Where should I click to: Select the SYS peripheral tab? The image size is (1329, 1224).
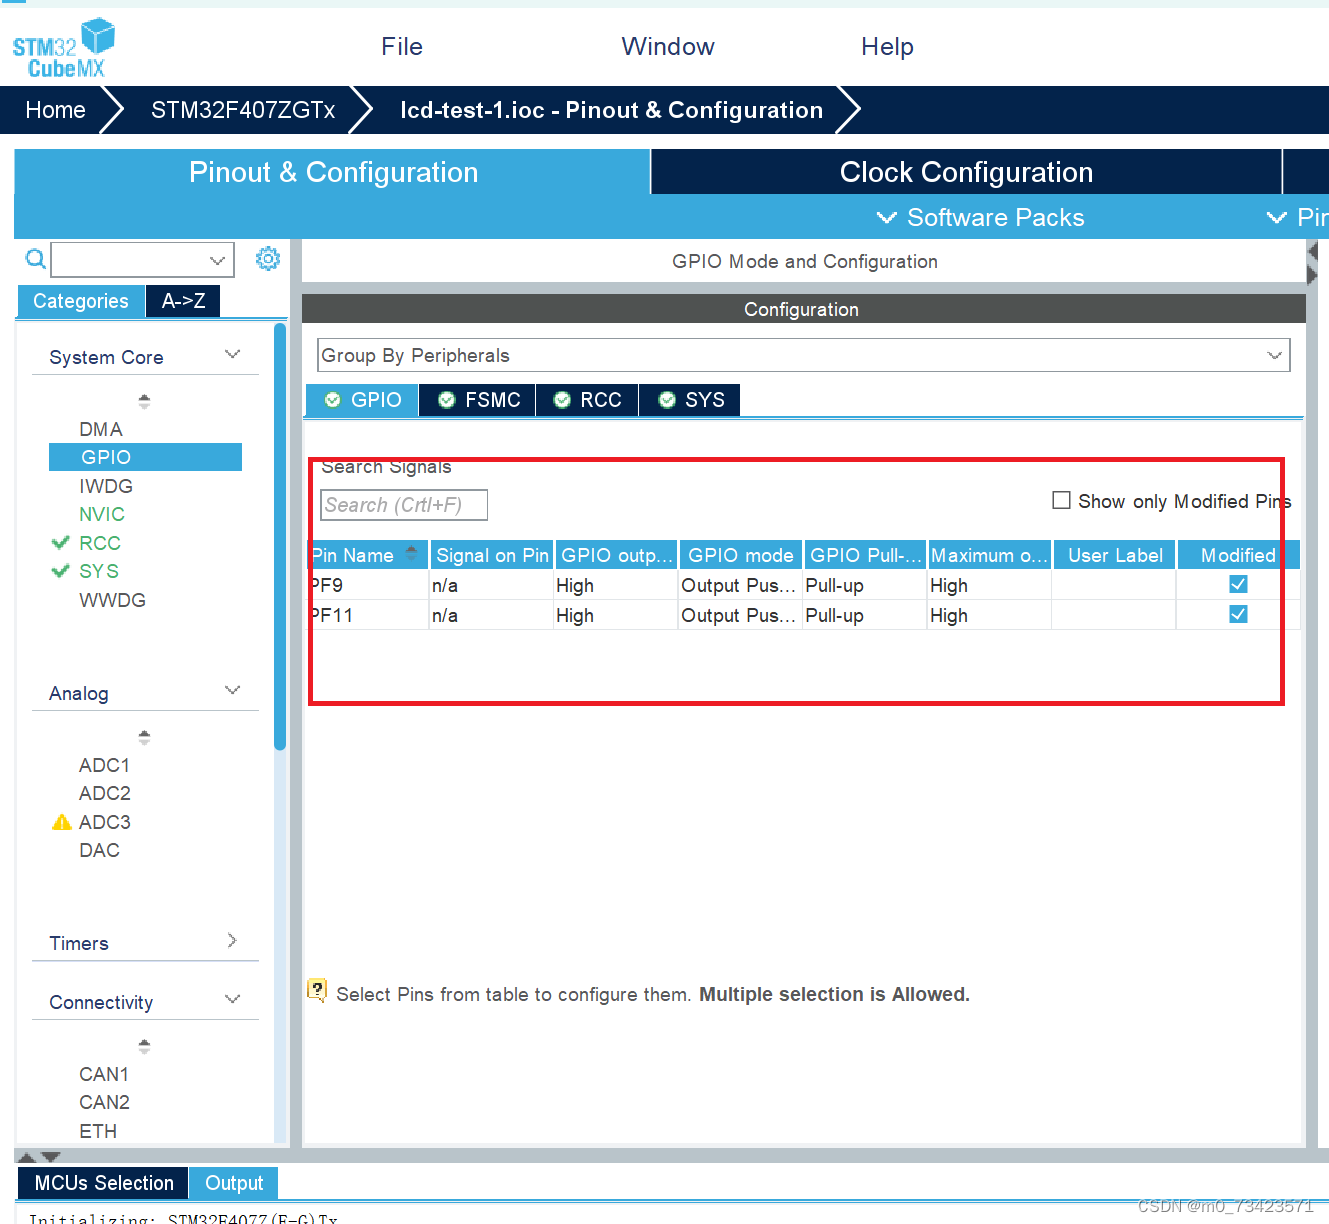pos(691,400)
